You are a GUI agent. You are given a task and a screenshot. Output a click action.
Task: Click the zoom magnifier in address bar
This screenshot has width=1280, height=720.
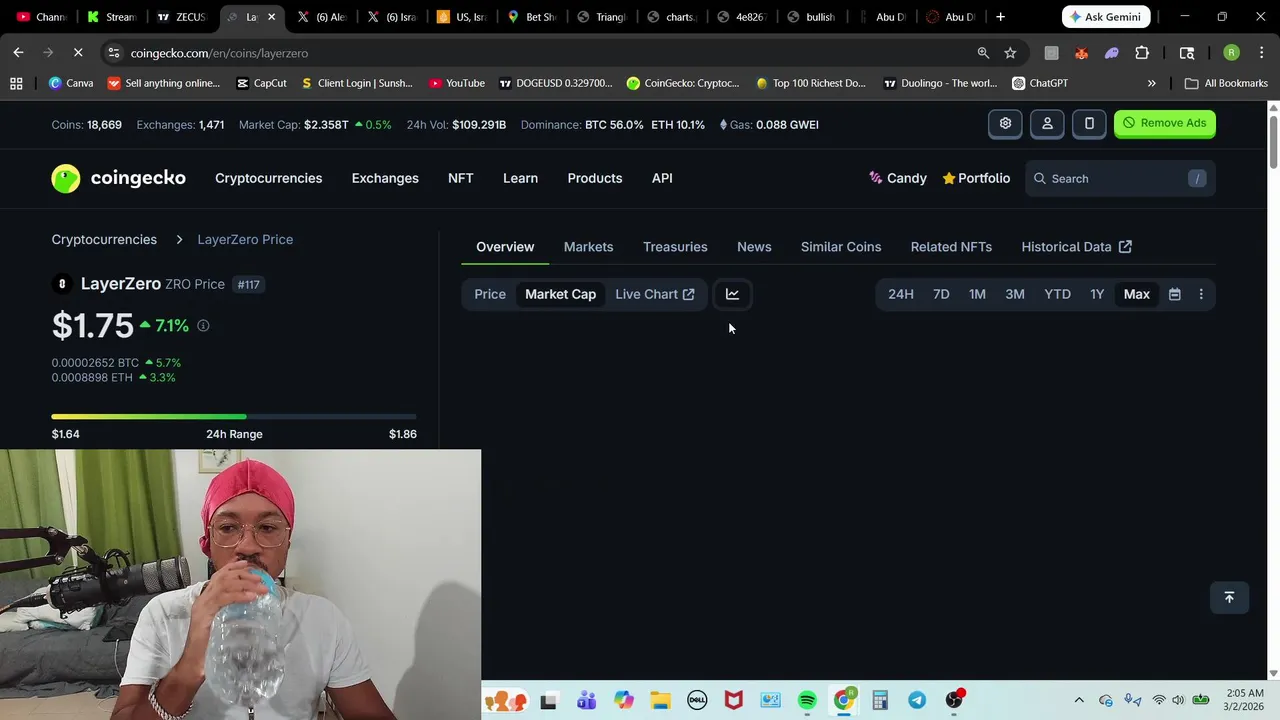pyautogui.click(x=983, y=53)
